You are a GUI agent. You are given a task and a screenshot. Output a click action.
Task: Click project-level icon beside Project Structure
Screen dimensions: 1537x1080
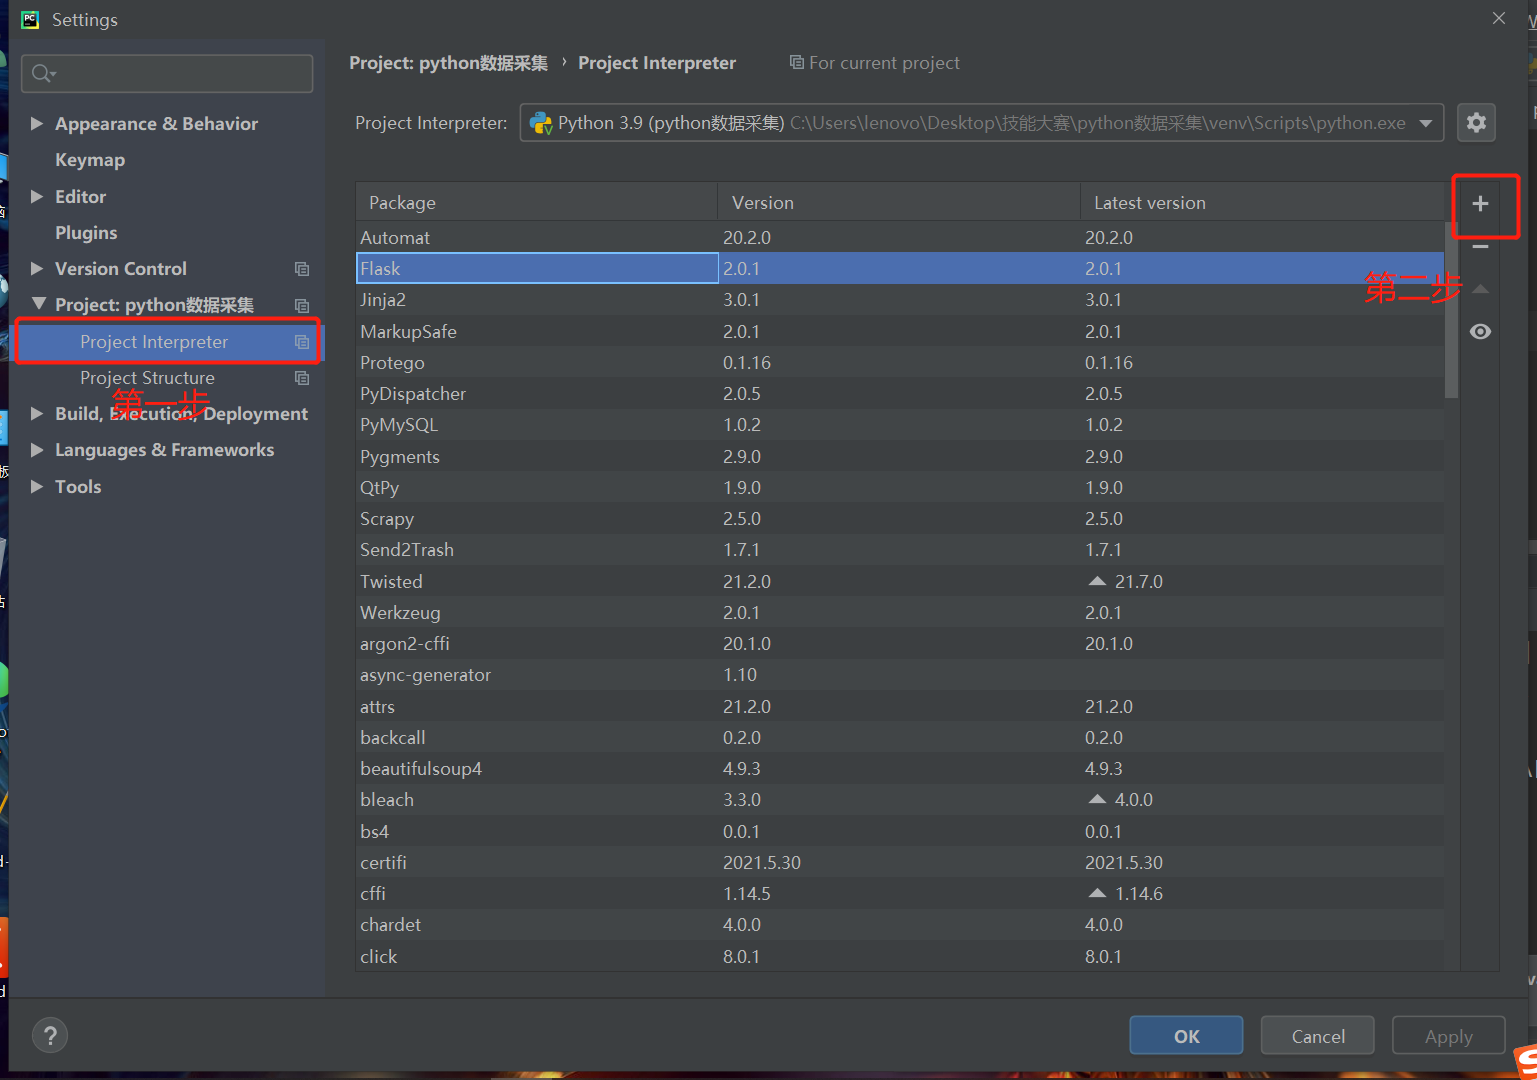[302, 378]
